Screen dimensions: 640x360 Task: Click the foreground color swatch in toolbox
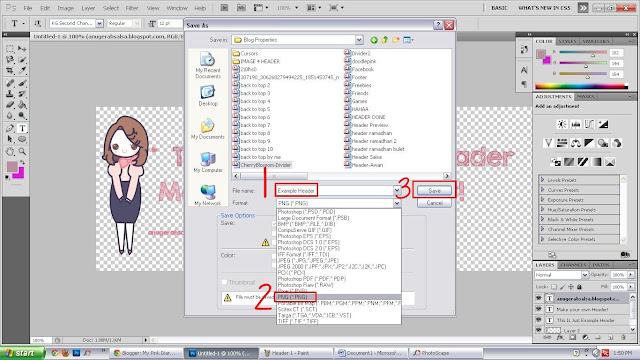click(12, 166)
